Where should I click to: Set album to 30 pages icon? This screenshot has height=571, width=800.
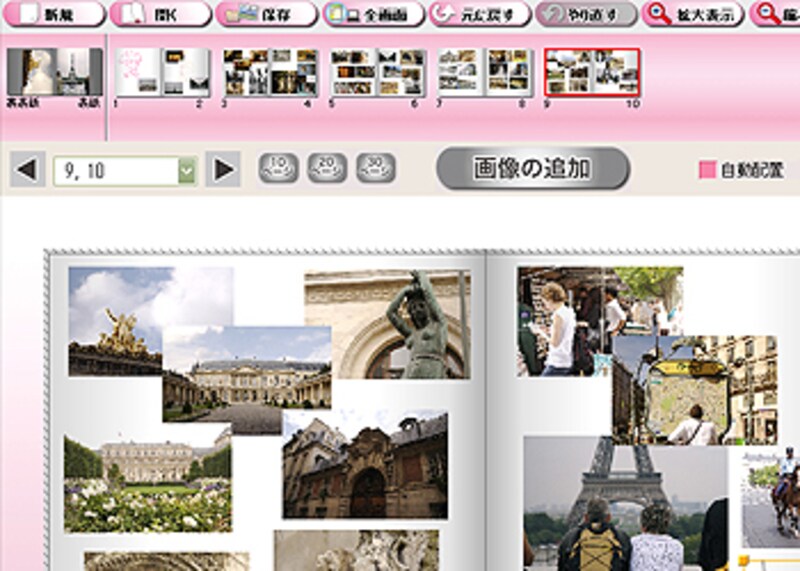(x=375, y=168)
